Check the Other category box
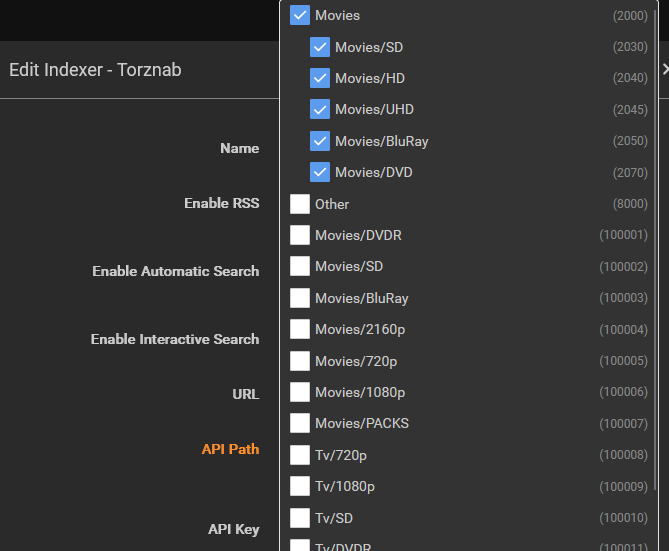Image resolution: width=669 pixels, height=551 pixels. coord(300,204)
